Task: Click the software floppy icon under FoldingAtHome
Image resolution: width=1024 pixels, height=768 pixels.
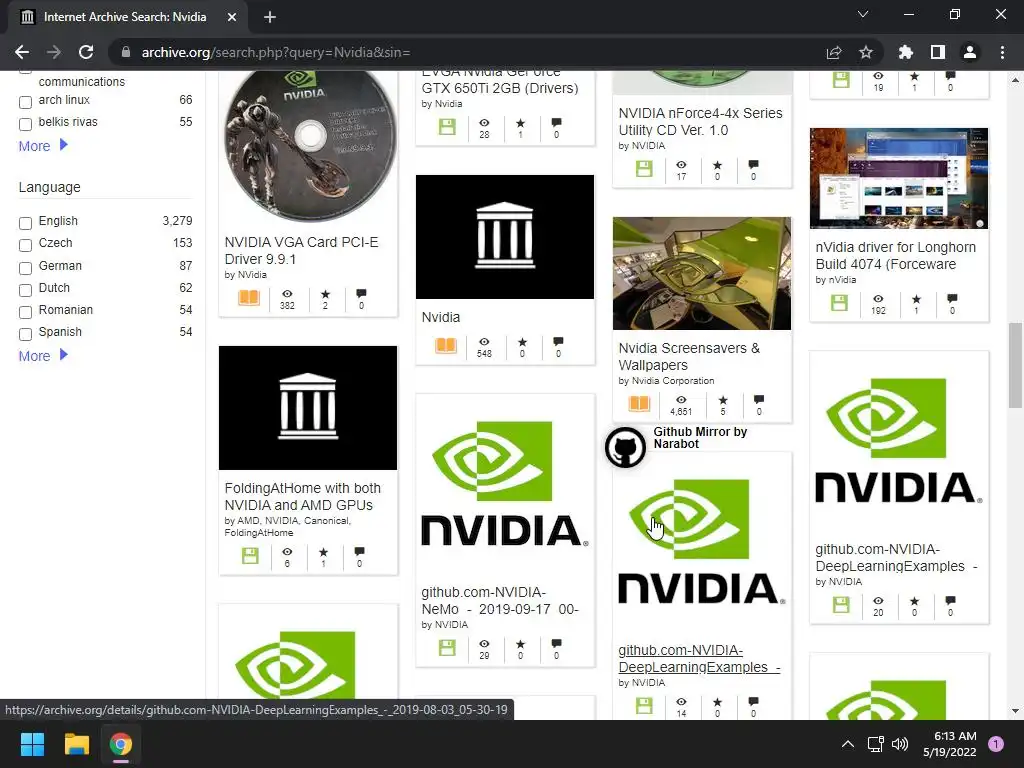Action: tap(250, 556)
